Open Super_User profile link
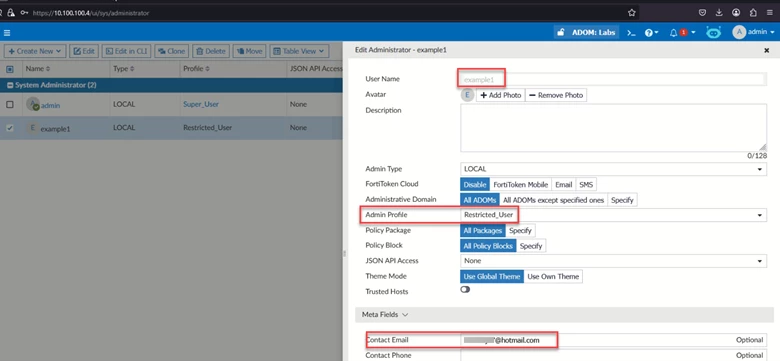Screen dimensions: 780x361 201,104
